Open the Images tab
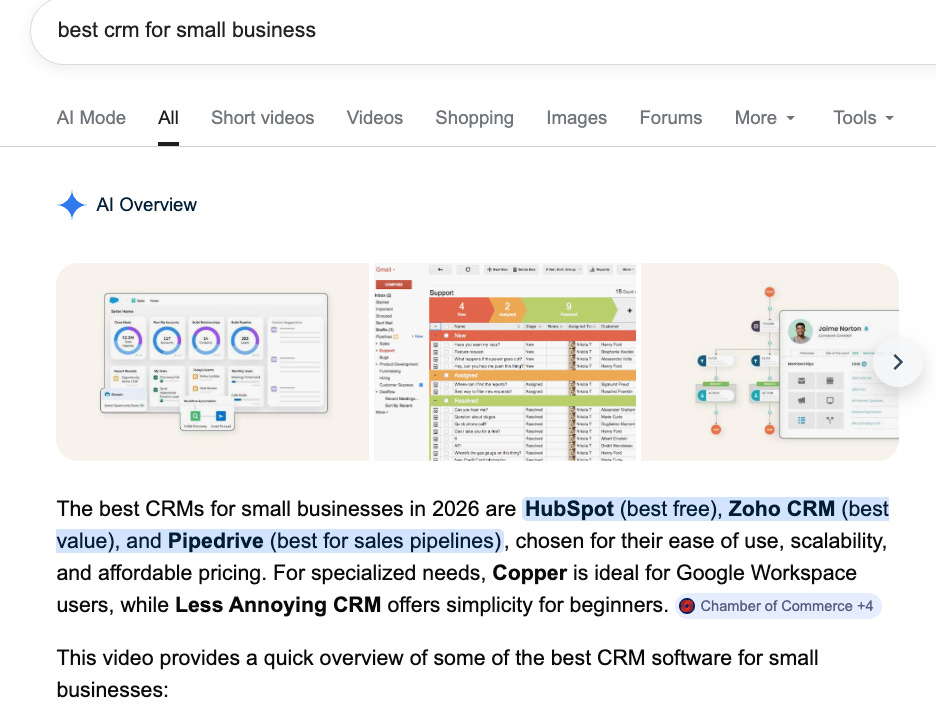The width and height of the screenshot is (936, 716). click(577, 118)
